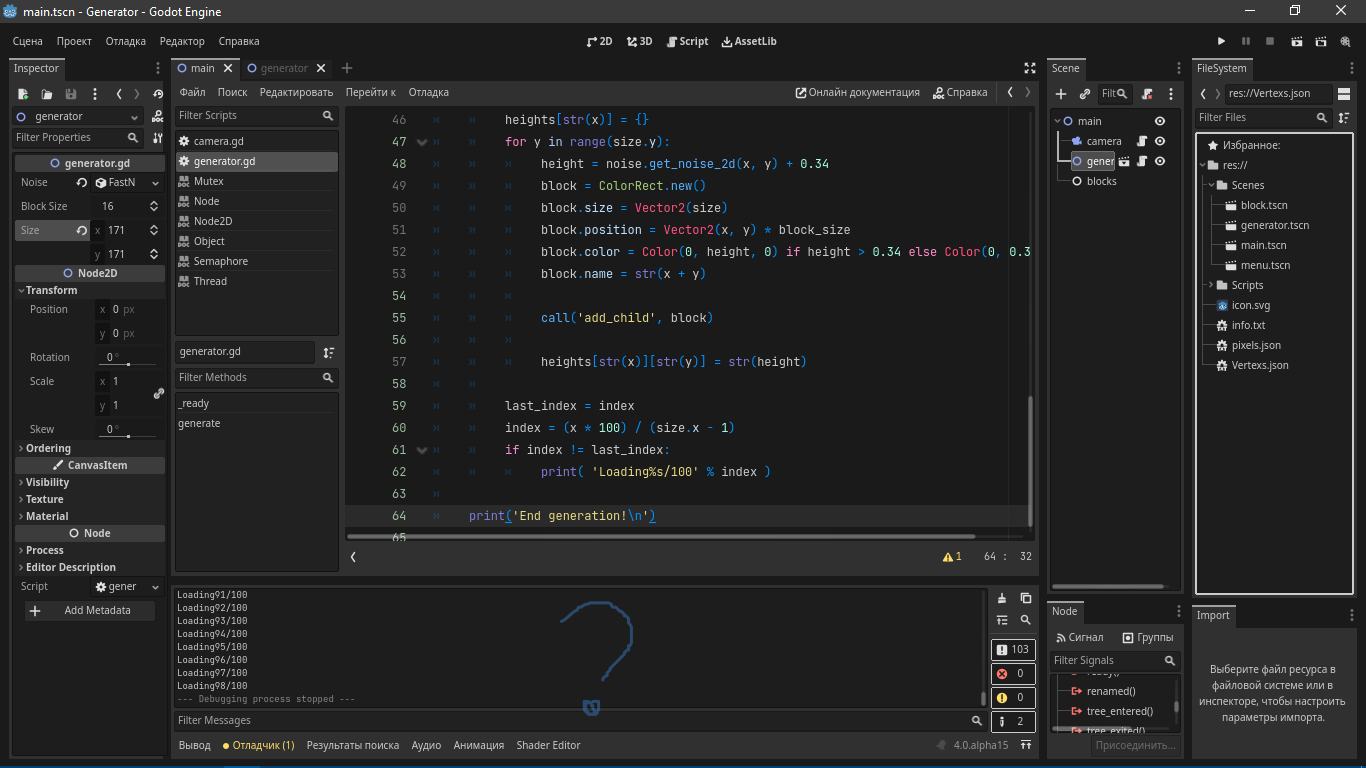Toggle visibility of the generator node
Screen dimensions: 1366x768
(x=1160, y=161)
